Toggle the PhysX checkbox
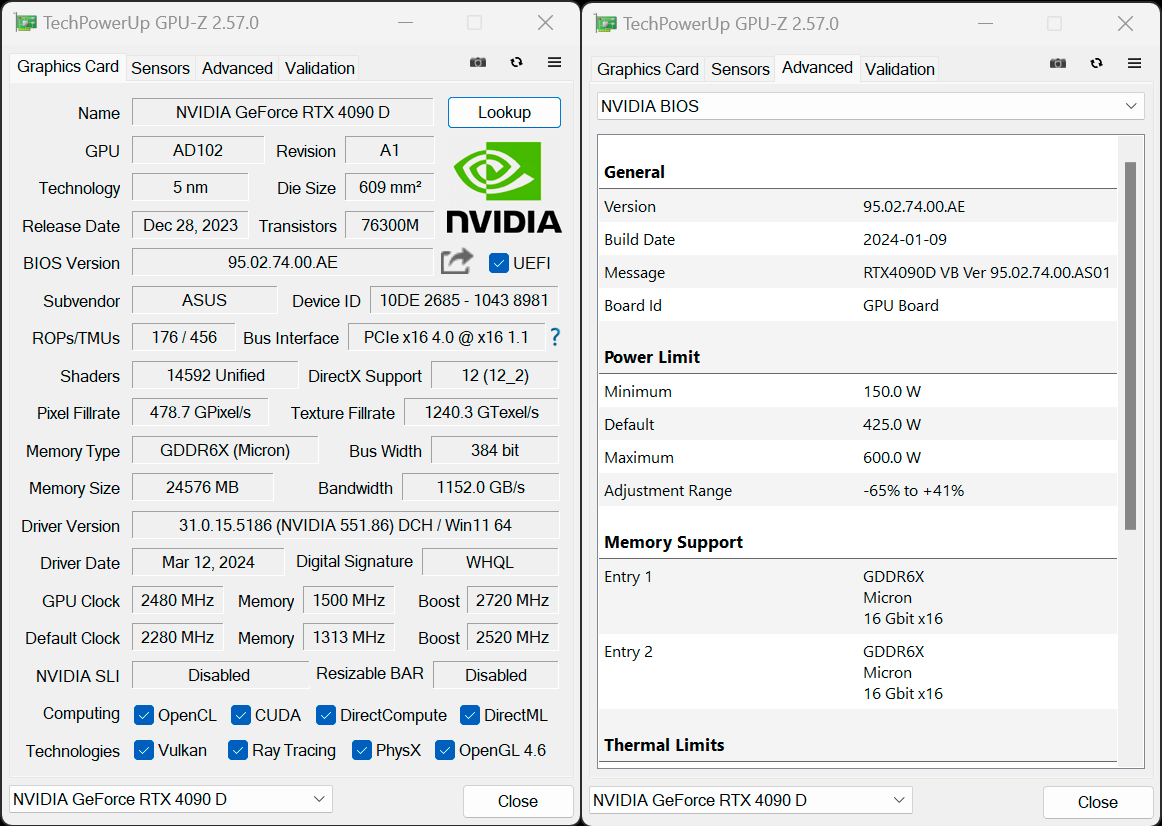Viewport: 1162px width, 826px height. tap(362, 750)
